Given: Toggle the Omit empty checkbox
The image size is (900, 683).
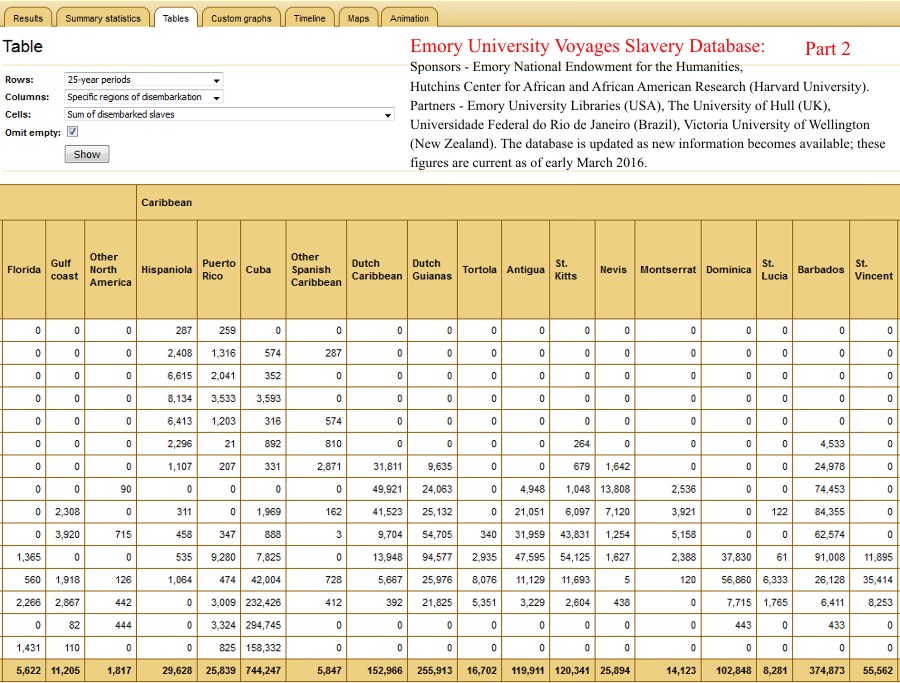Looking at the screenshot, I should 72,132.
